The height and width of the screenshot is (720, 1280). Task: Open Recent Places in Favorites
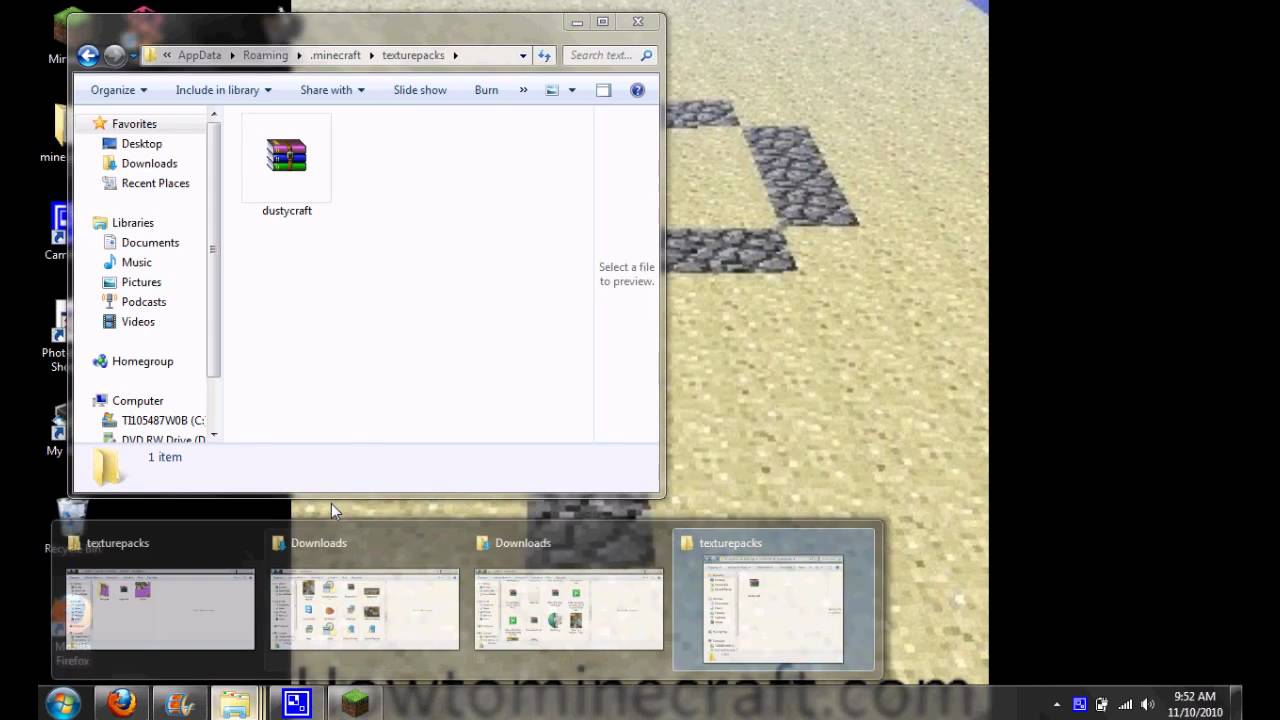pyautogui.click(x=155, y=183)
